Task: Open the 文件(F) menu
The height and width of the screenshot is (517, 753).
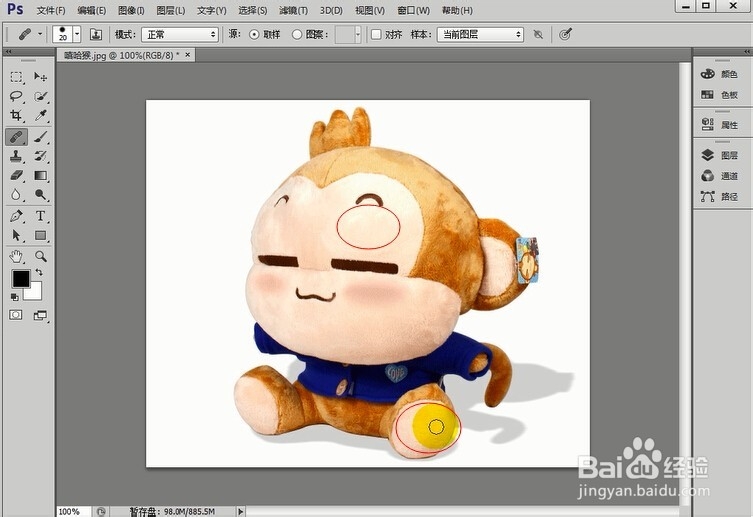Action: click(x=51, y=10)
